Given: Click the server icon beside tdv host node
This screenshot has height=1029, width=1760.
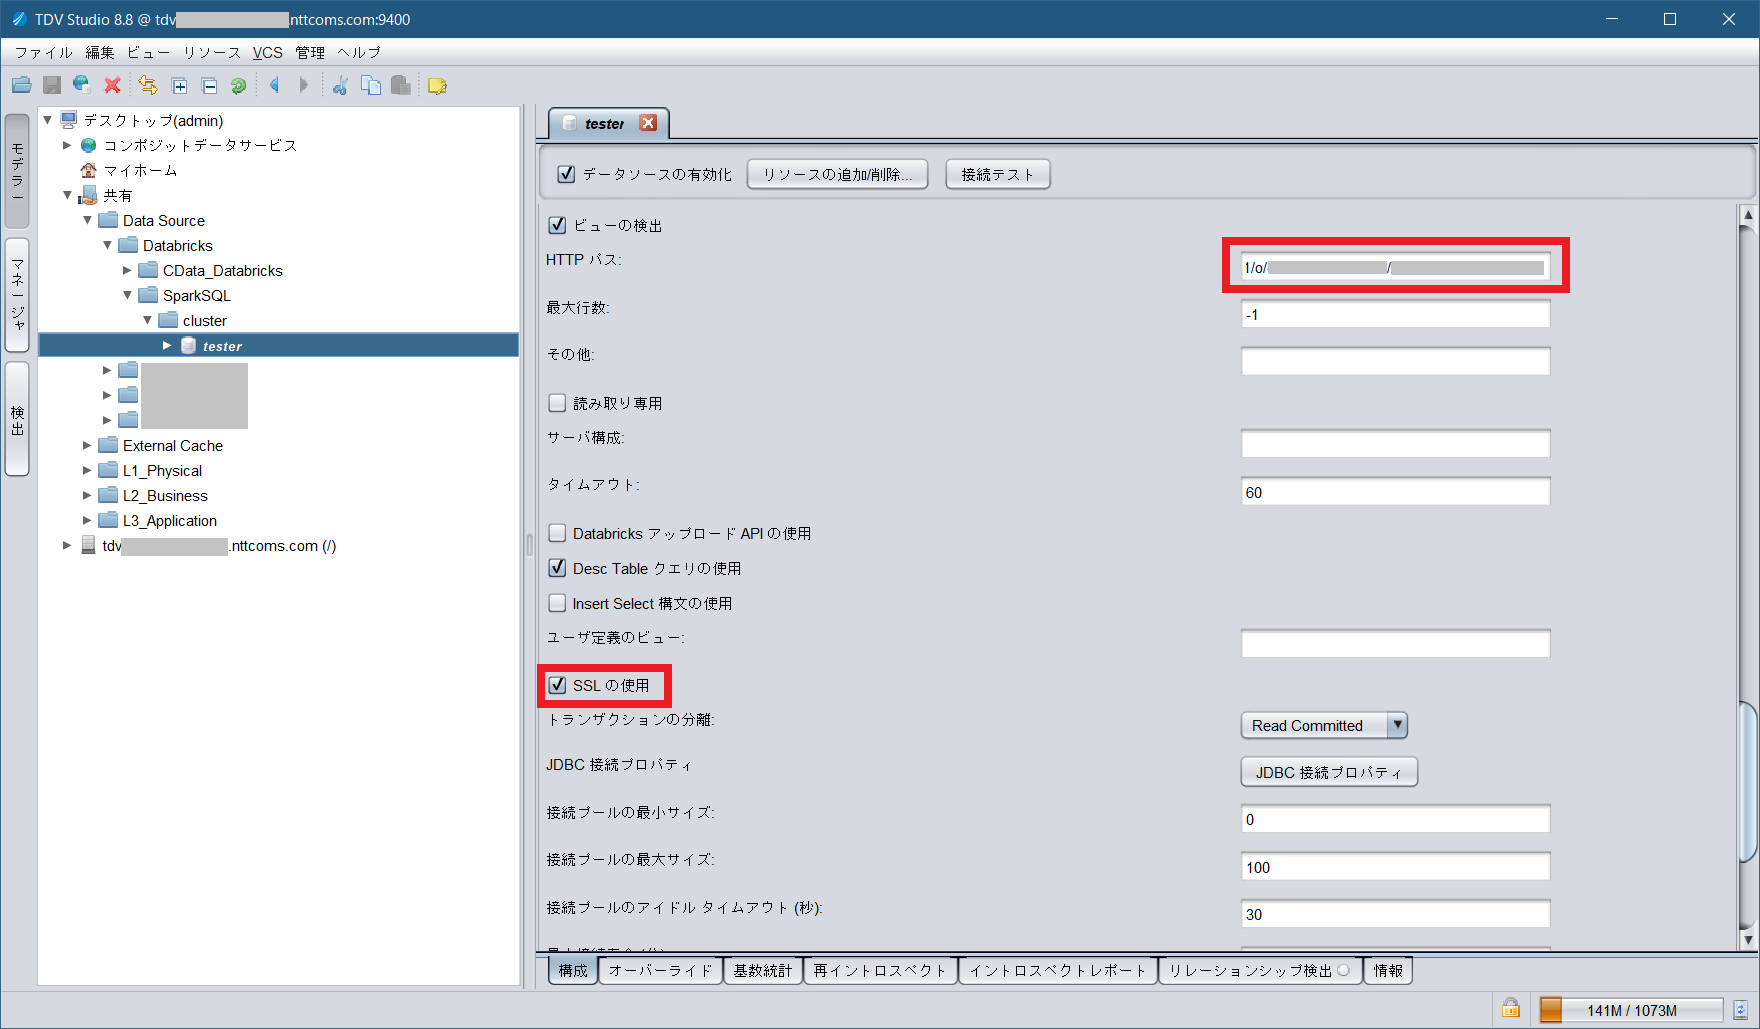Looking at the screenshot, I should click(88, 545).
